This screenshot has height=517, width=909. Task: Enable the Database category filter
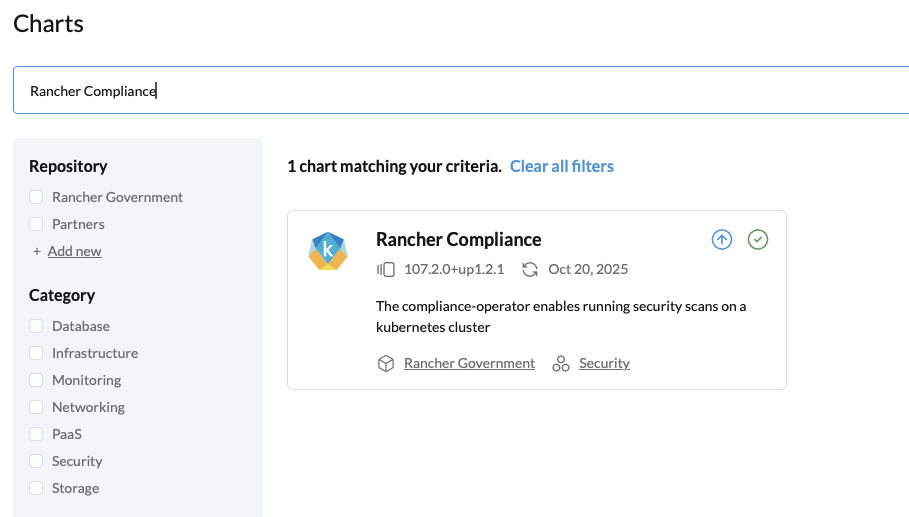click(36, 326)
